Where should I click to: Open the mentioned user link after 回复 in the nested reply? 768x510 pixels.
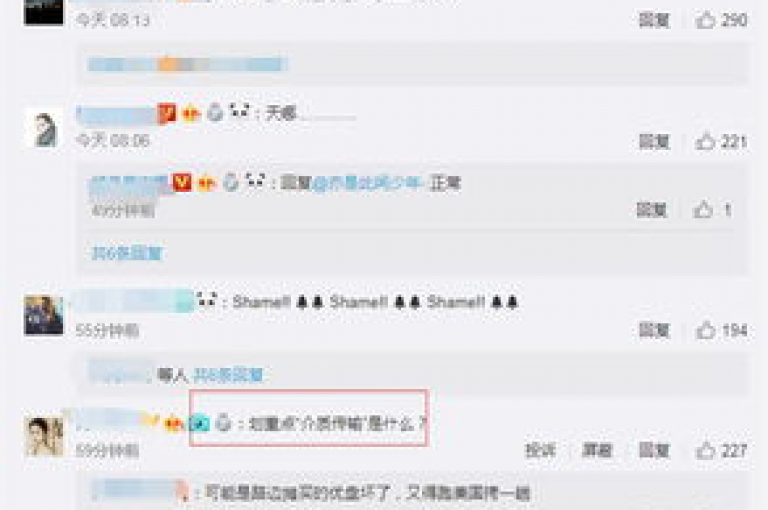368,183
